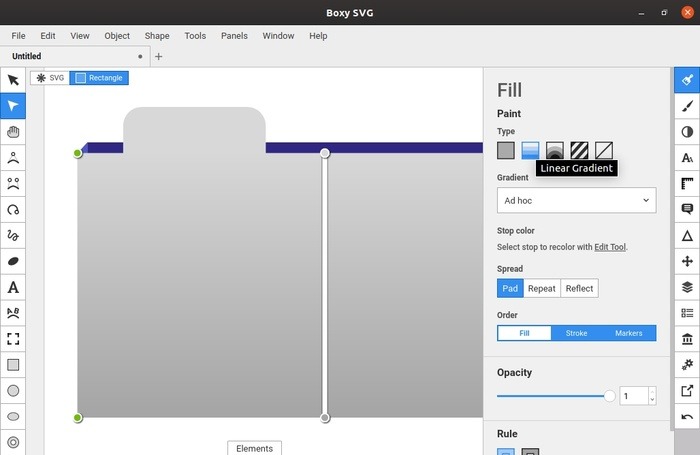This screenshot has height=455, width=700.
Task: Select the Pan hand tool
Action: [13, 132]
